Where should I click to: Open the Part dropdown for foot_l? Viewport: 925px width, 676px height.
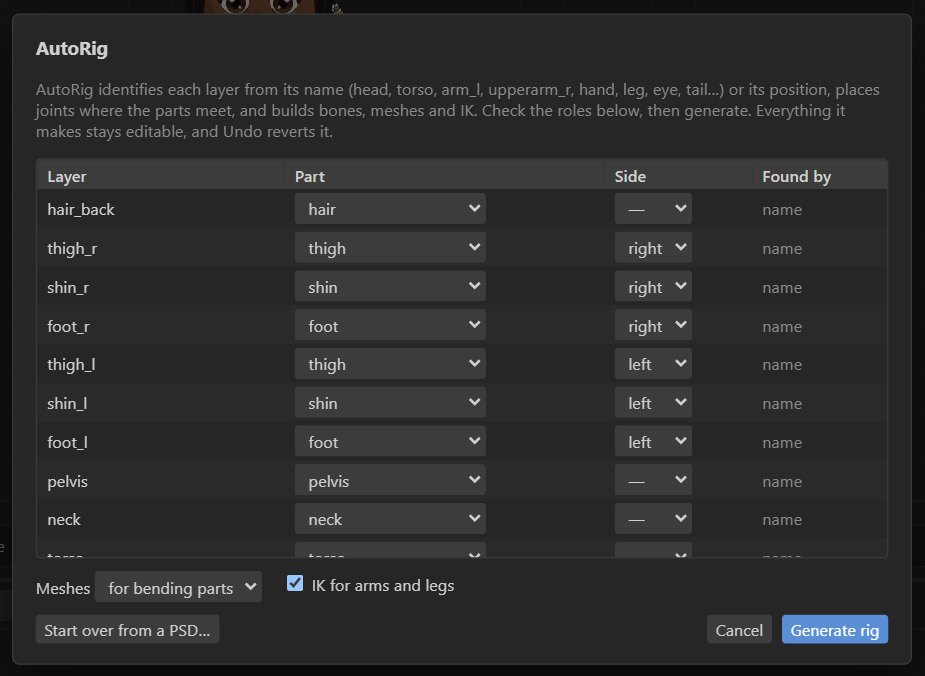point(390,442)
